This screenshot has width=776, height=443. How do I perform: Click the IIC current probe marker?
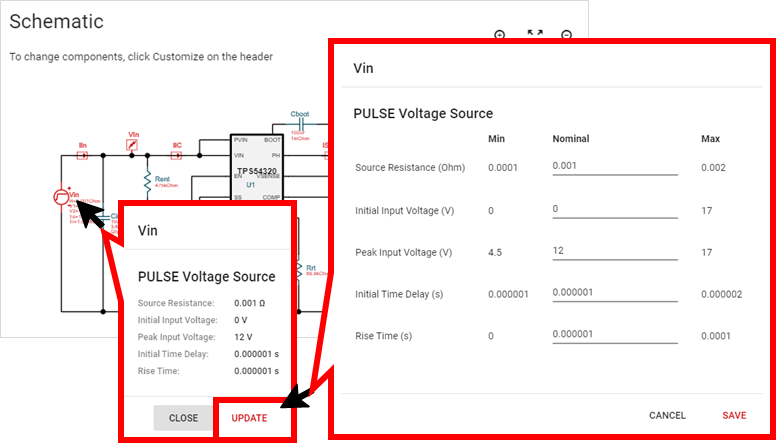coord(177,156)
